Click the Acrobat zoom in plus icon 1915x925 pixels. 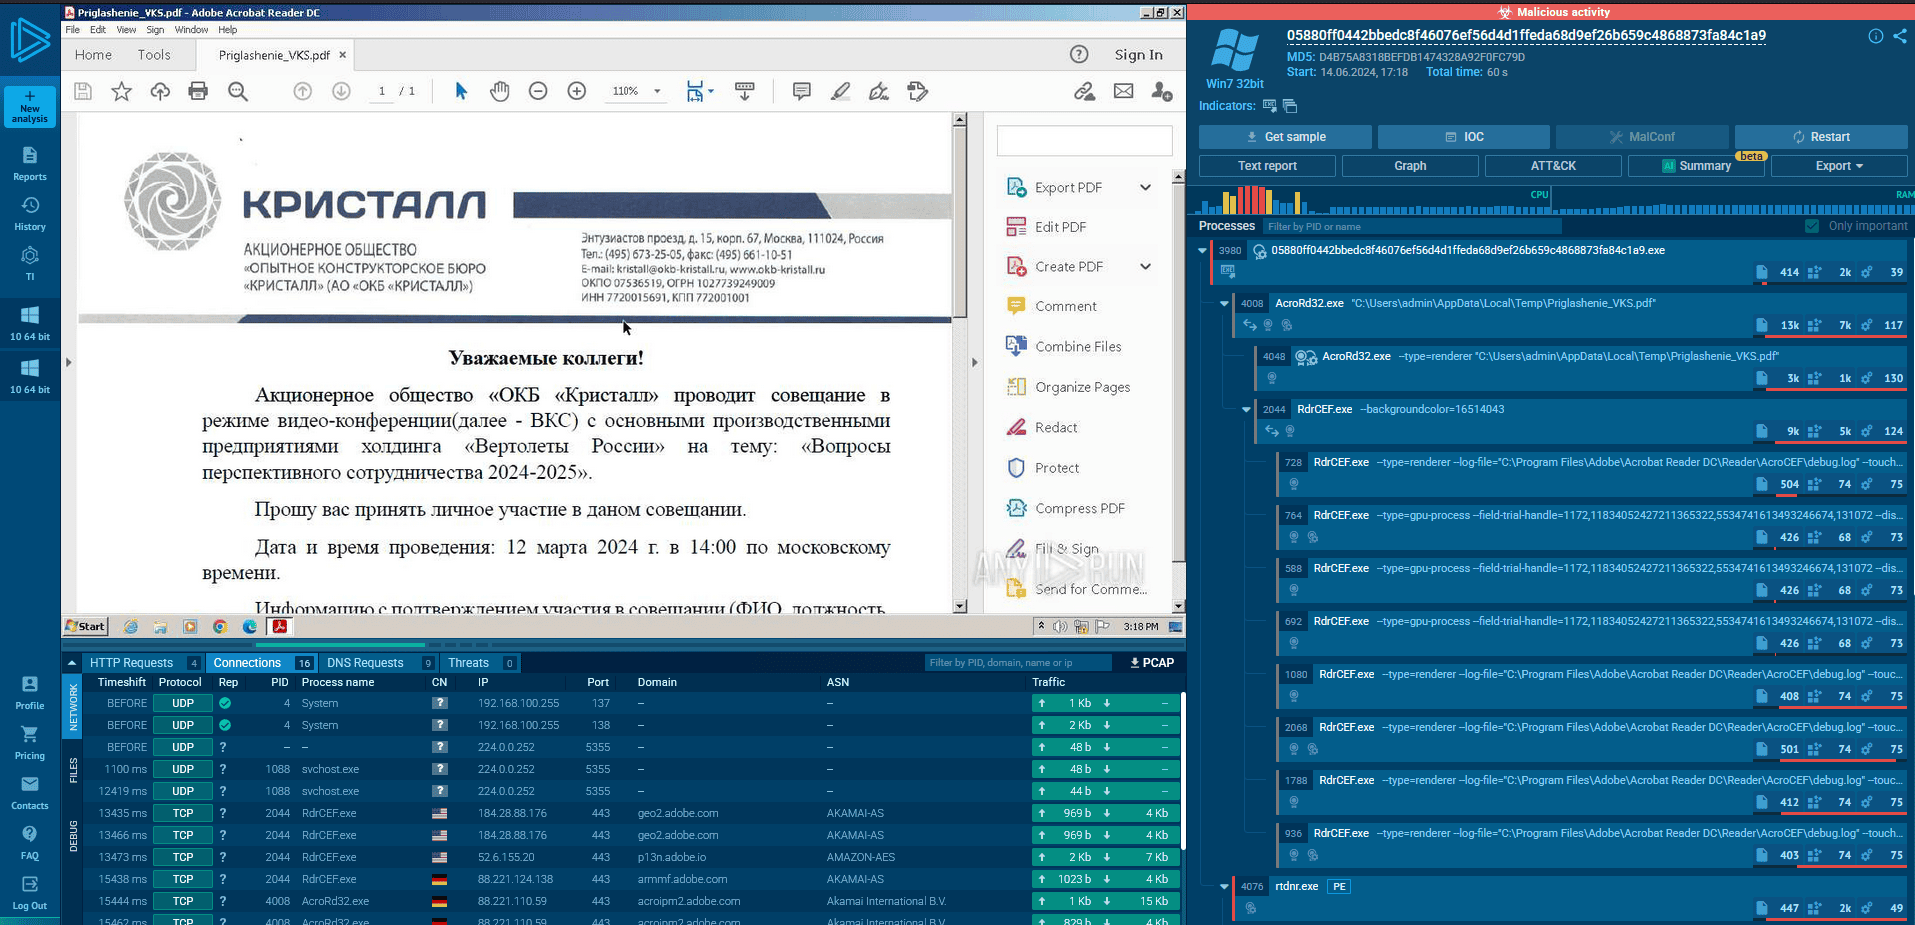(577, 91)
